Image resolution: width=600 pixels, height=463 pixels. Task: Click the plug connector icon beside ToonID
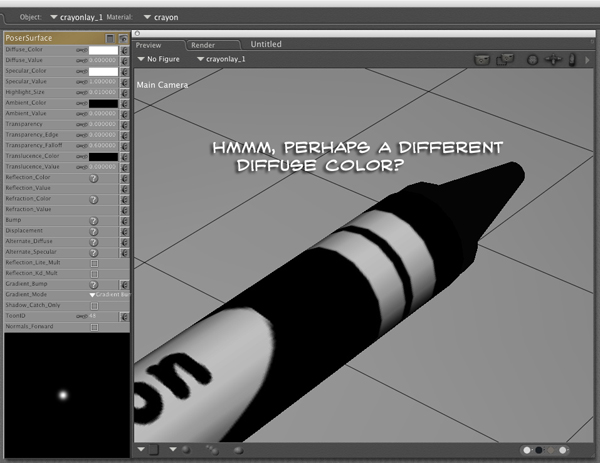point(124,316)
